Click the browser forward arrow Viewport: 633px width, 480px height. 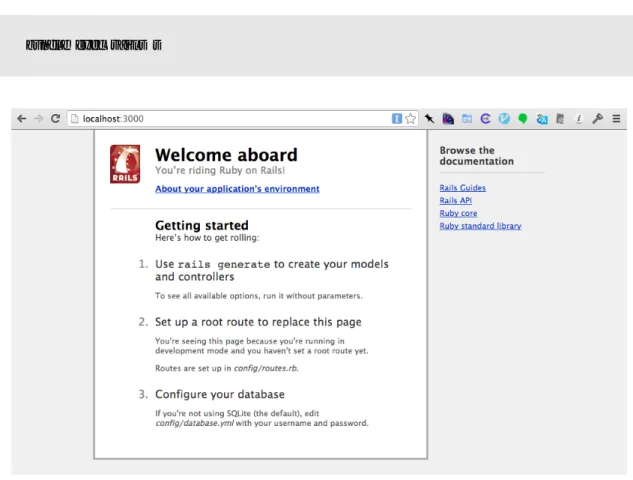tap(39, 119)
